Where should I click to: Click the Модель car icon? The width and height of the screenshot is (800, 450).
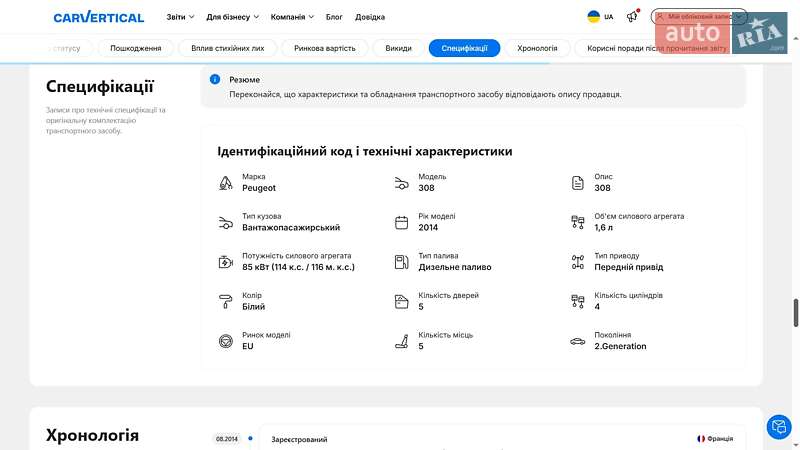tap(402, 183)
